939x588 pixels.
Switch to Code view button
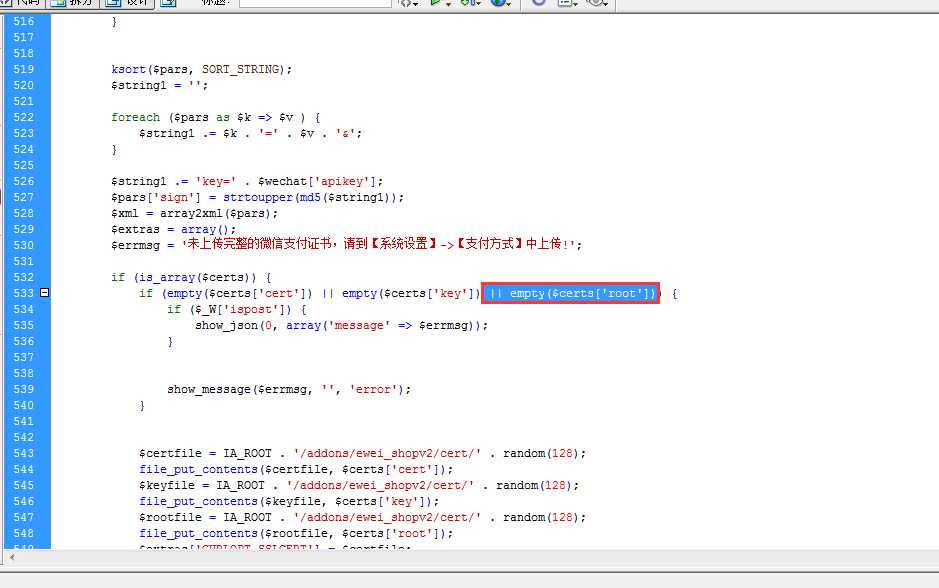click(x=22, y=3)
